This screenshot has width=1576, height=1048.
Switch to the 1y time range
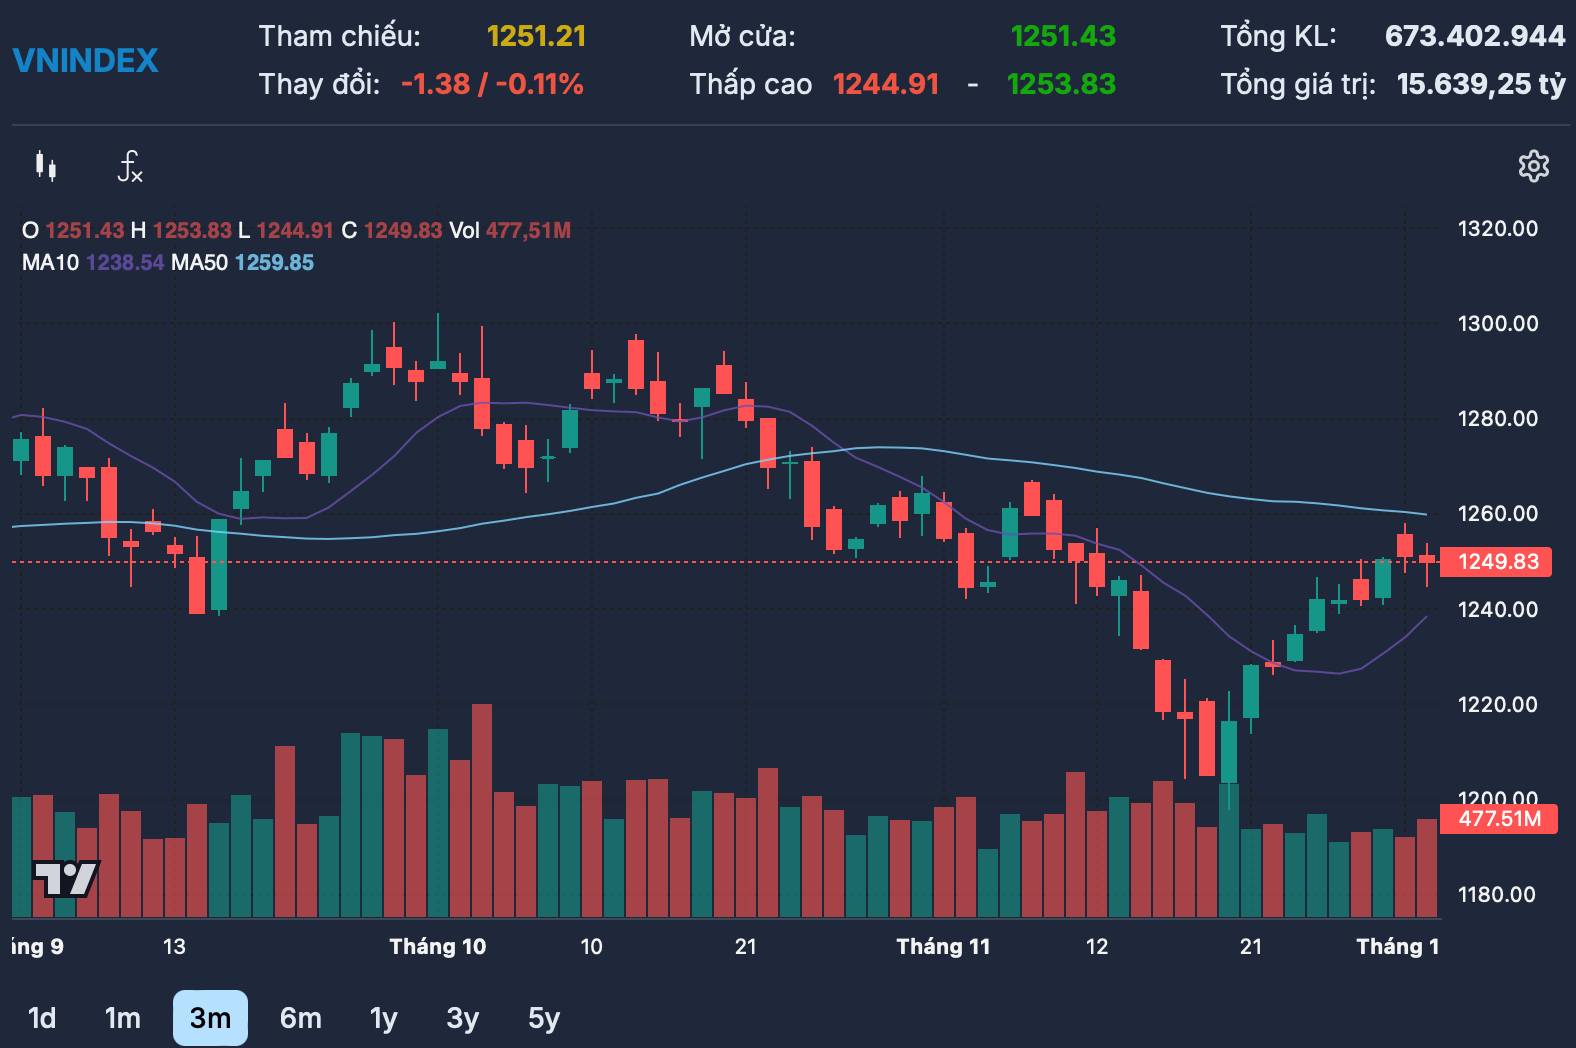(384, 1018)
